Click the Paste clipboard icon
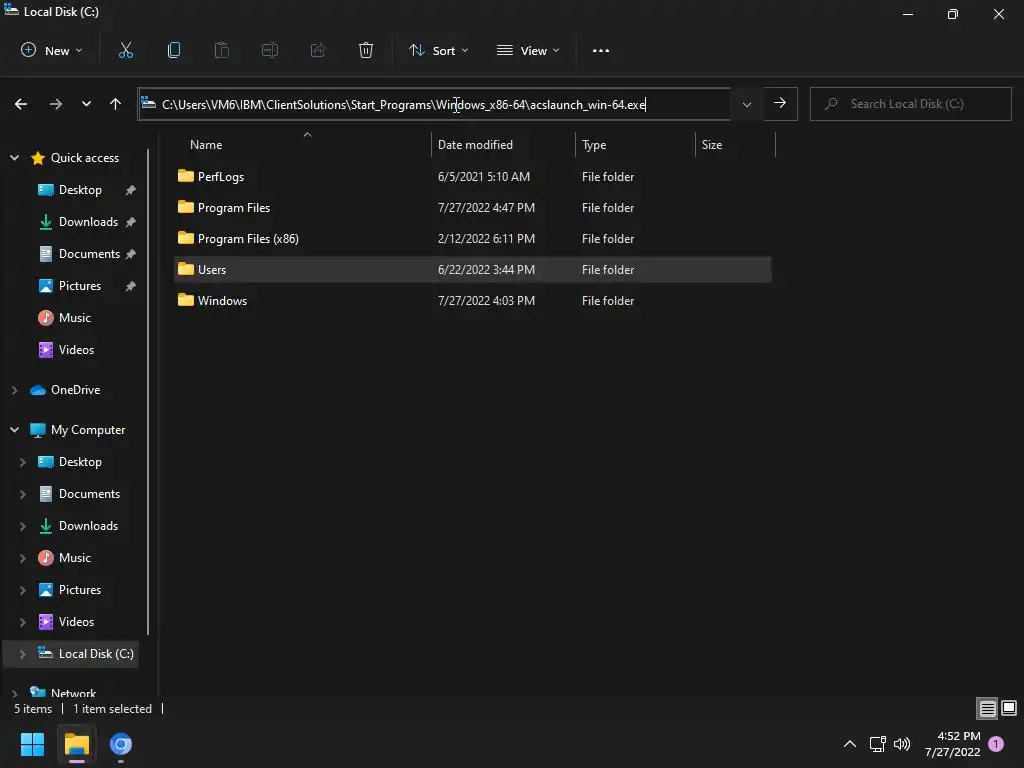 coord(221,50)
